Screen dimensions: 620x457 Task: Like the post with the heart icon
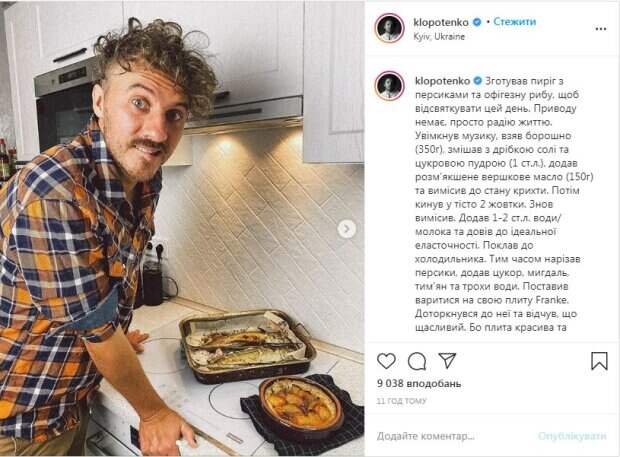click(386, 361)
